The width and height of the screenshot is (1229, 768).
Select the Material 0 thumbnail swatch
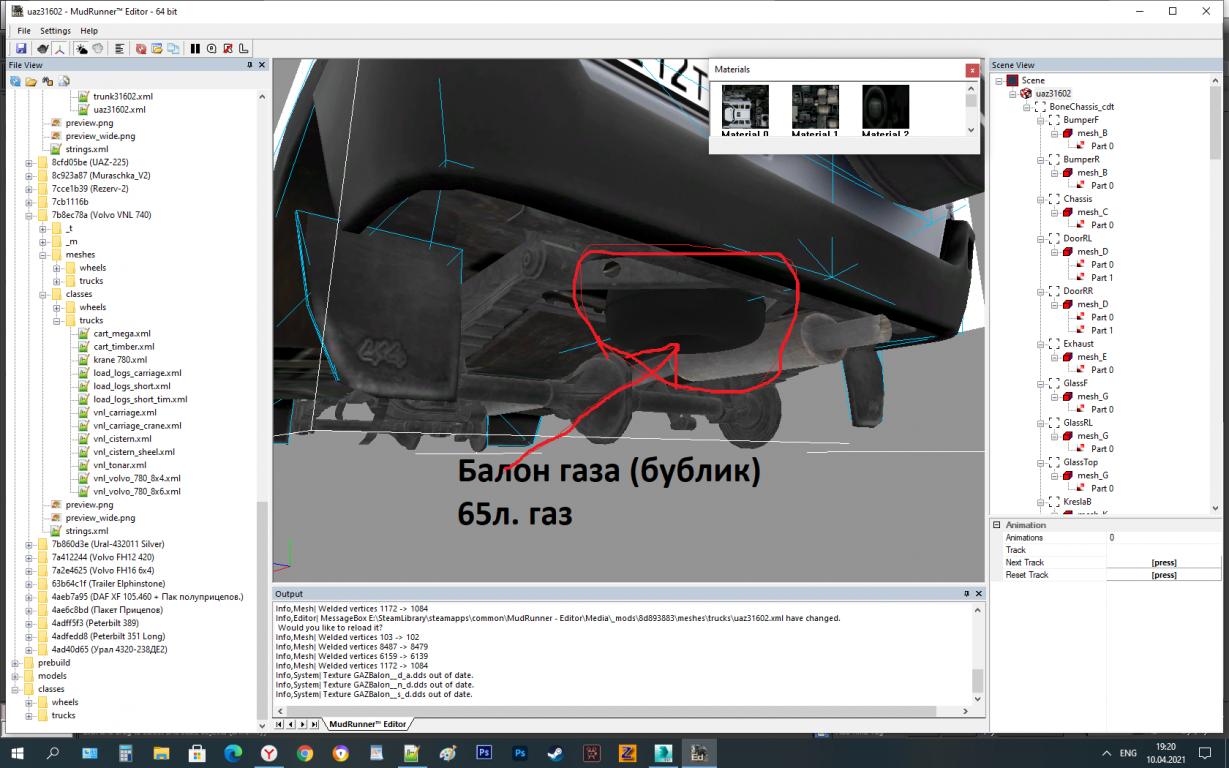(x=745, y=106)
